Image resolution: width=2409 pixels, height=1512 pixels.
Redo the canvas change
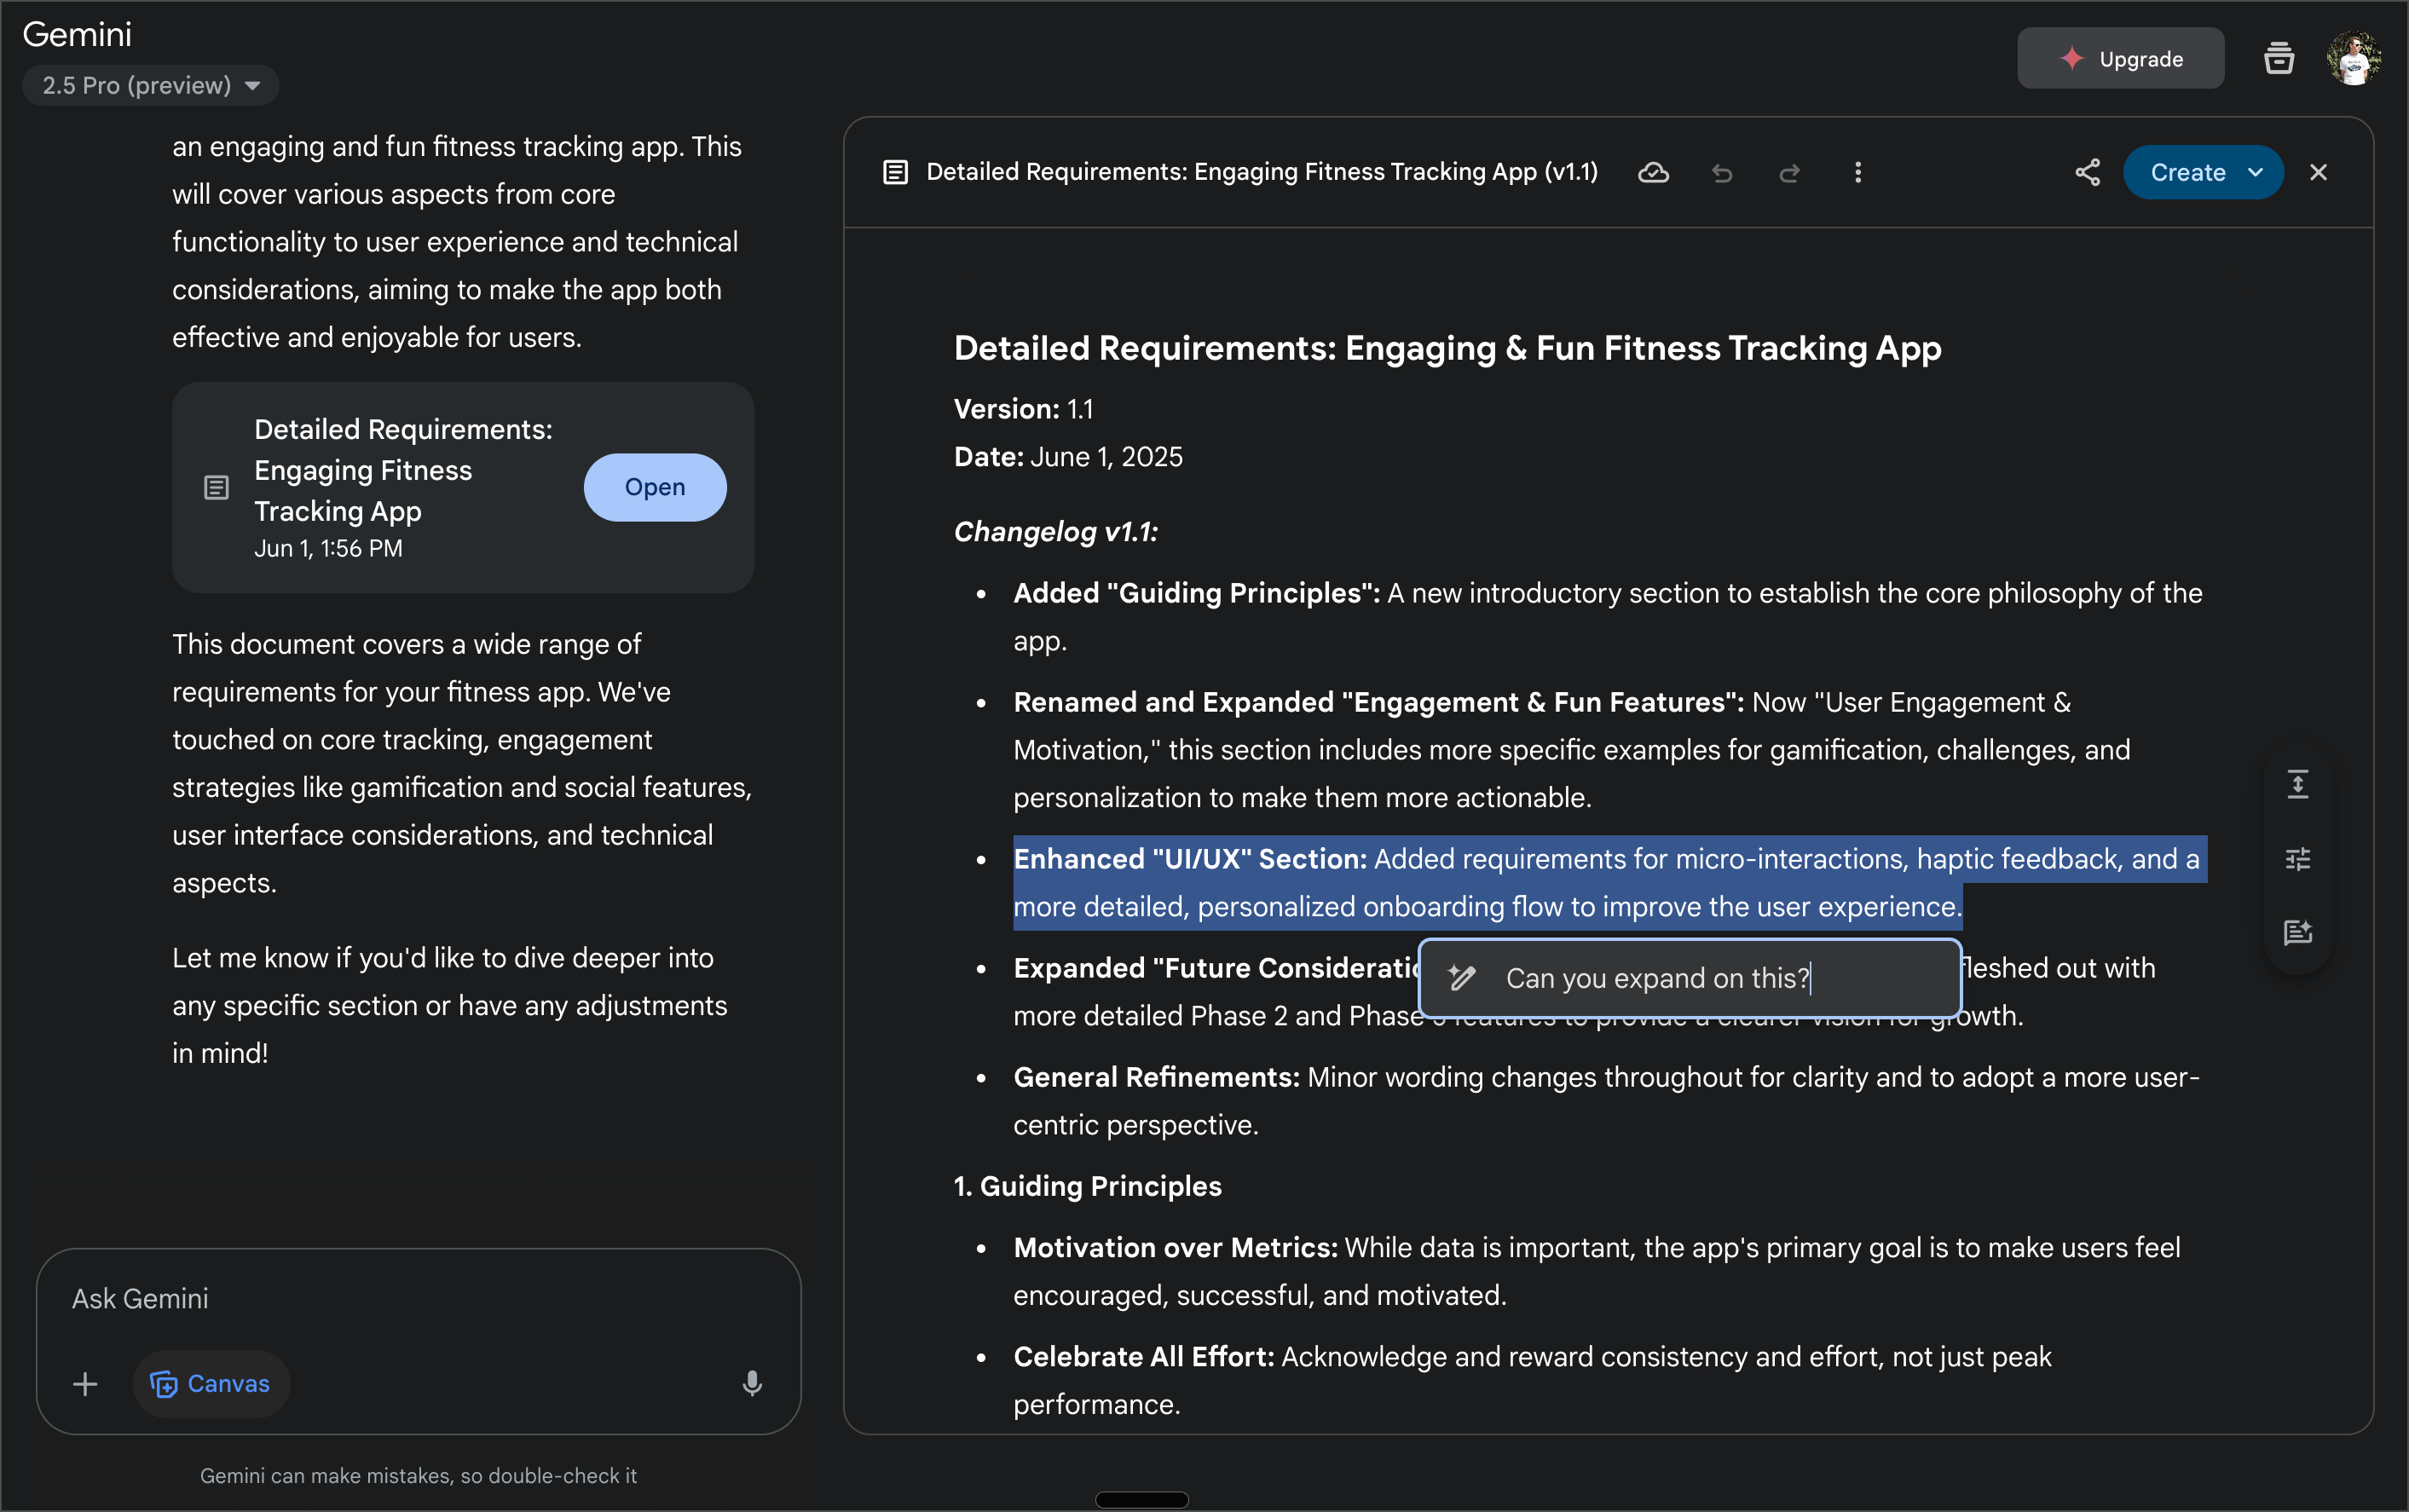[x=1789, y=173]
